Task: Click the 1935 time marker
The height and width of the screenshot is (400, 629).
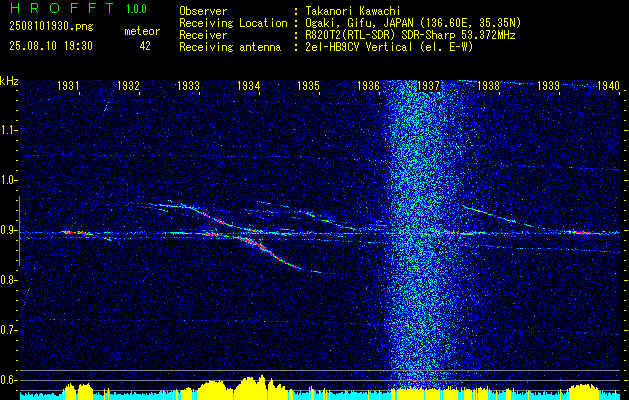Action: coord(308,85)
